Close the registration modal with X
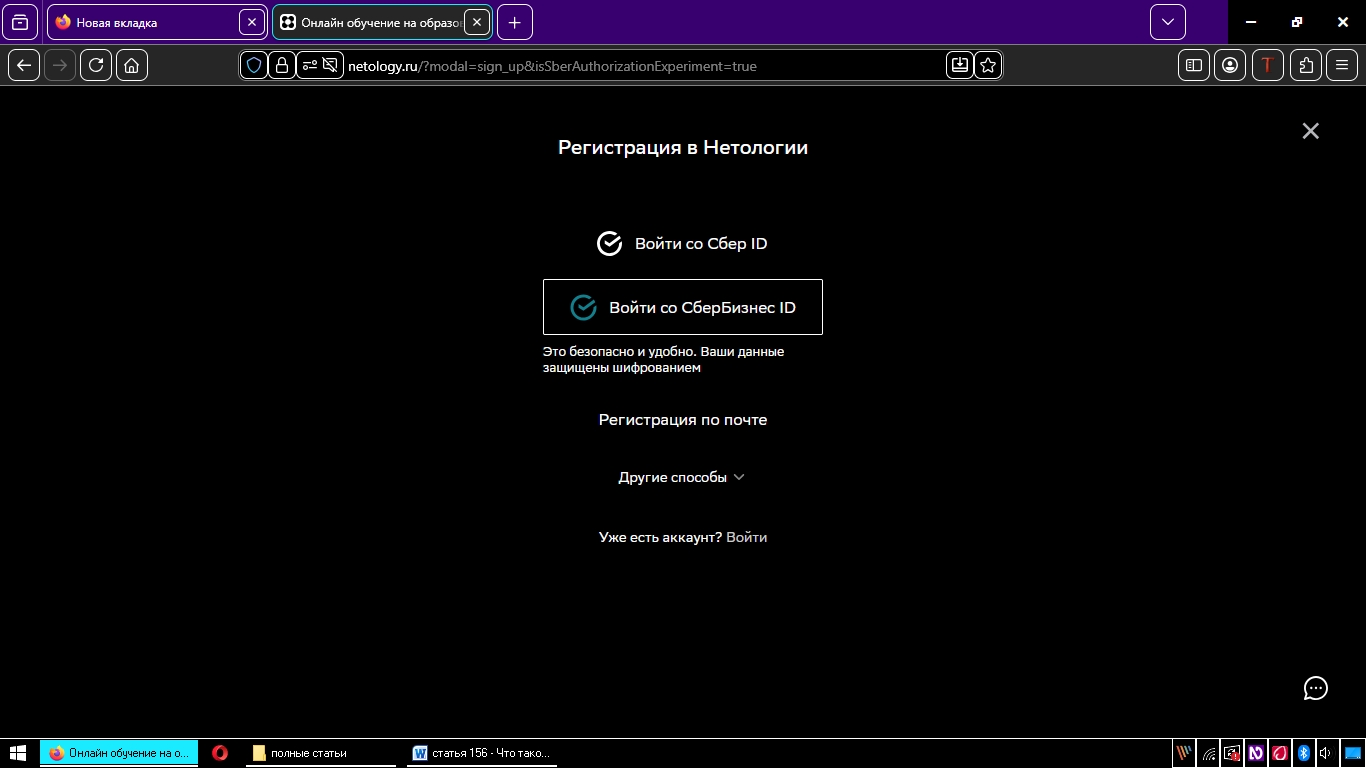The image size is (1366, 768). click(1310, 131)
